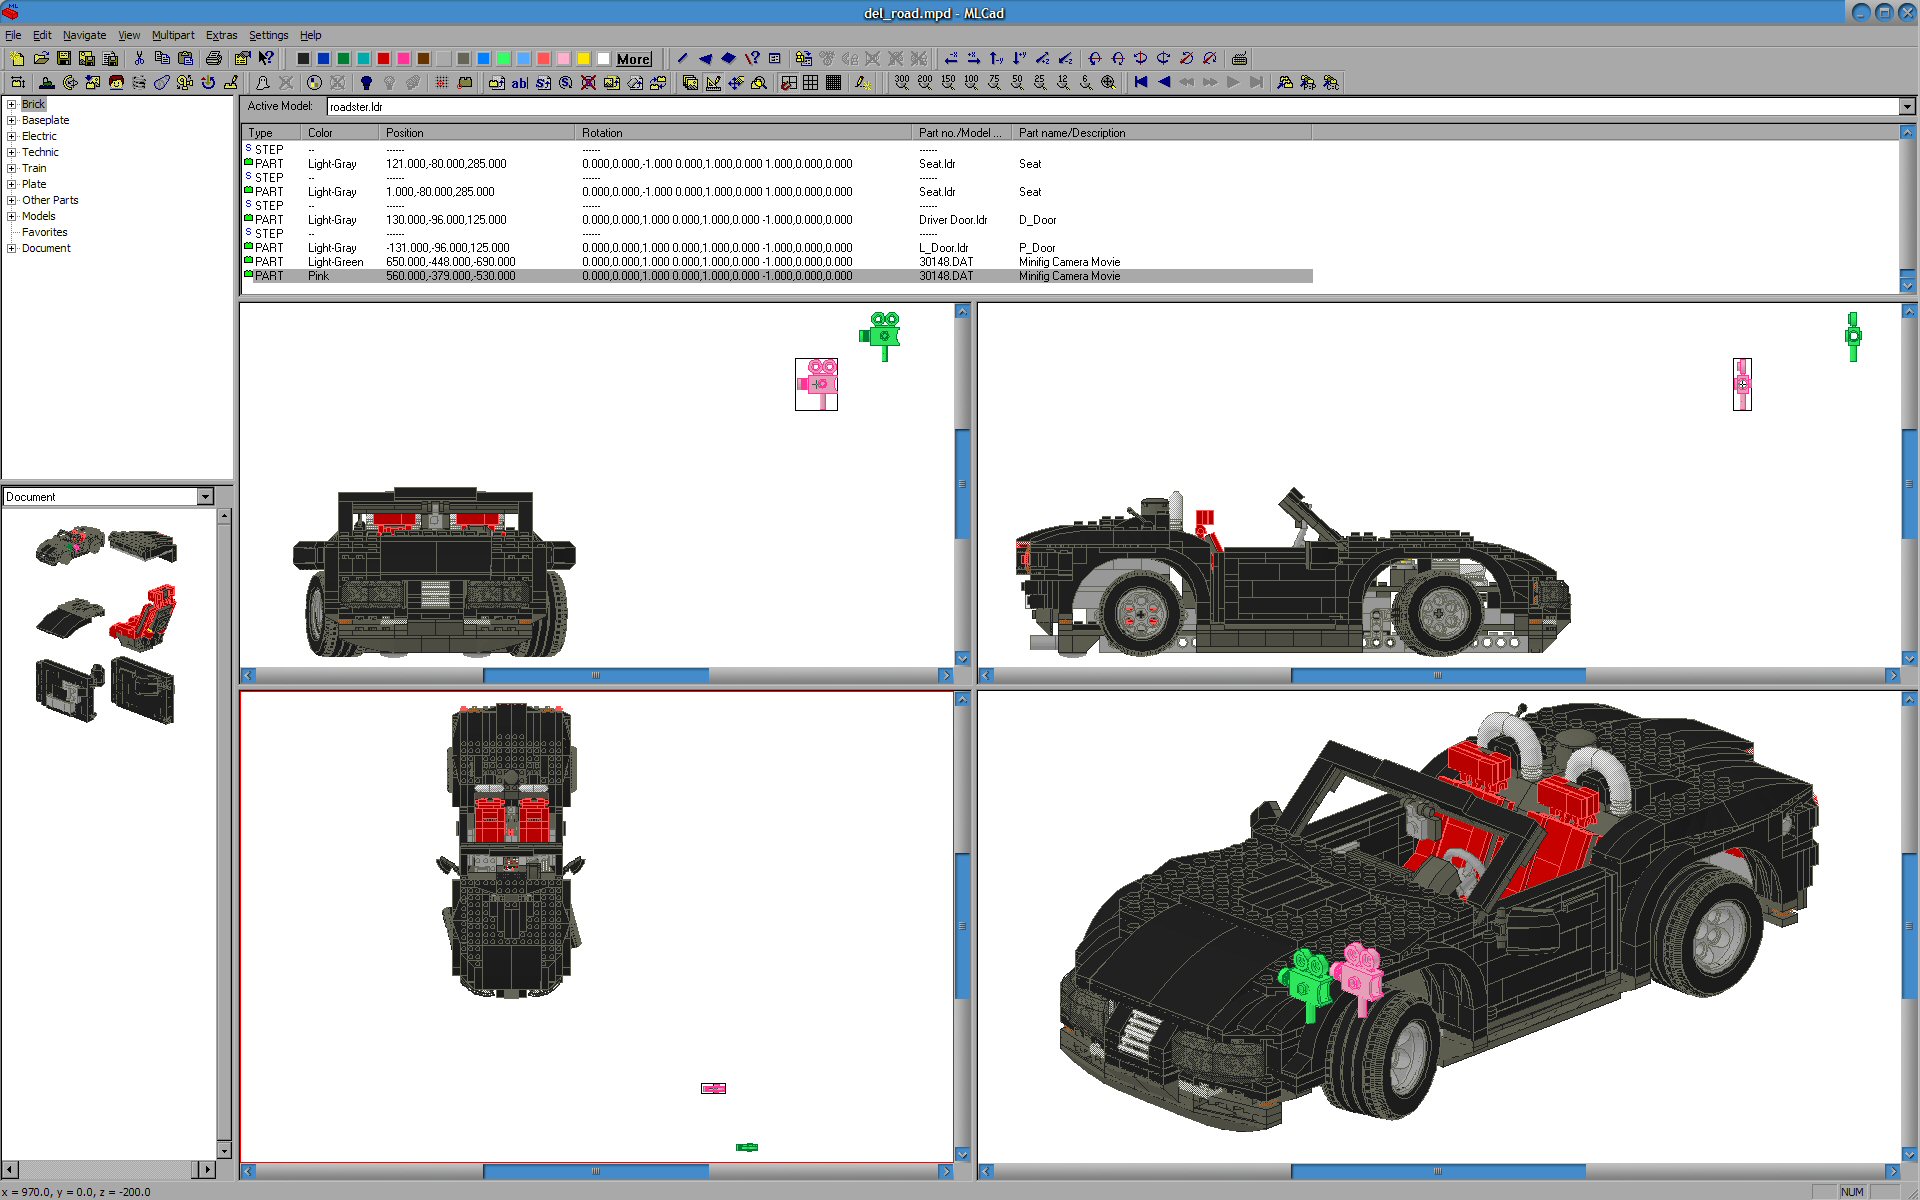Click the Cut scissors icon
The image size is (1920, 1200).
[139, 59]
